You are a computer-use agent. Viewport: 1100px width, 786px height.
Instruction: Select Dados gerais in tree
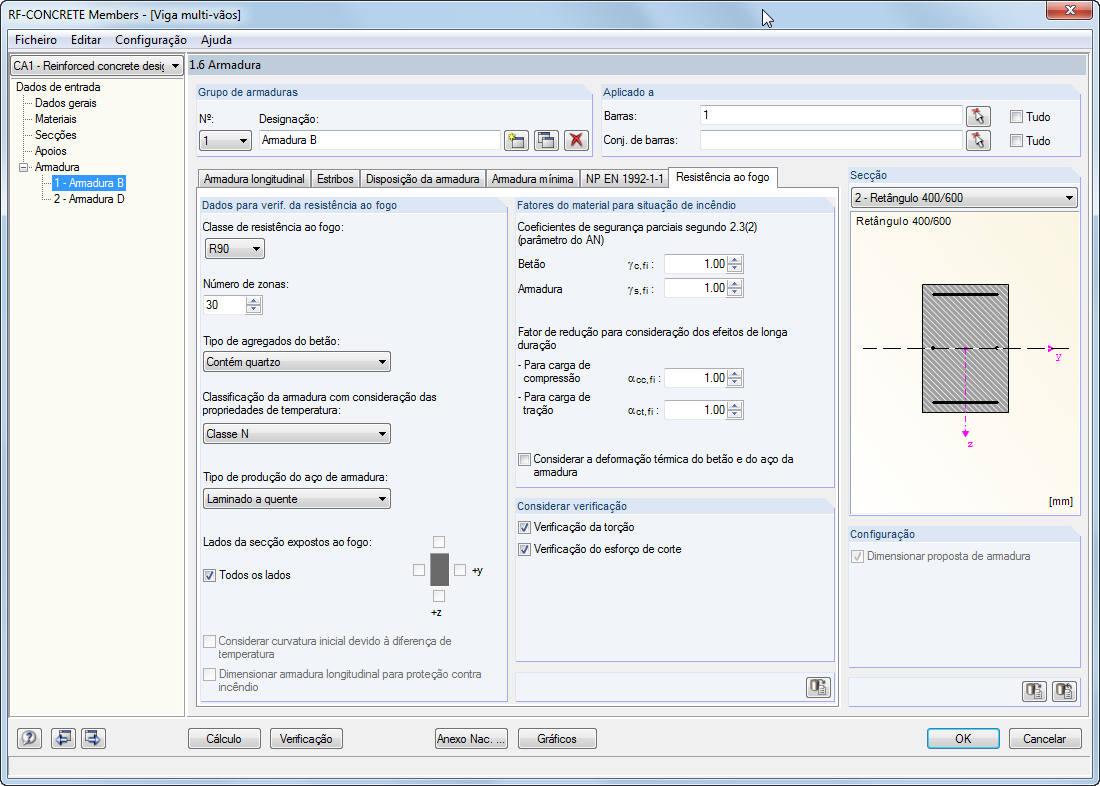tap(66, 103)
